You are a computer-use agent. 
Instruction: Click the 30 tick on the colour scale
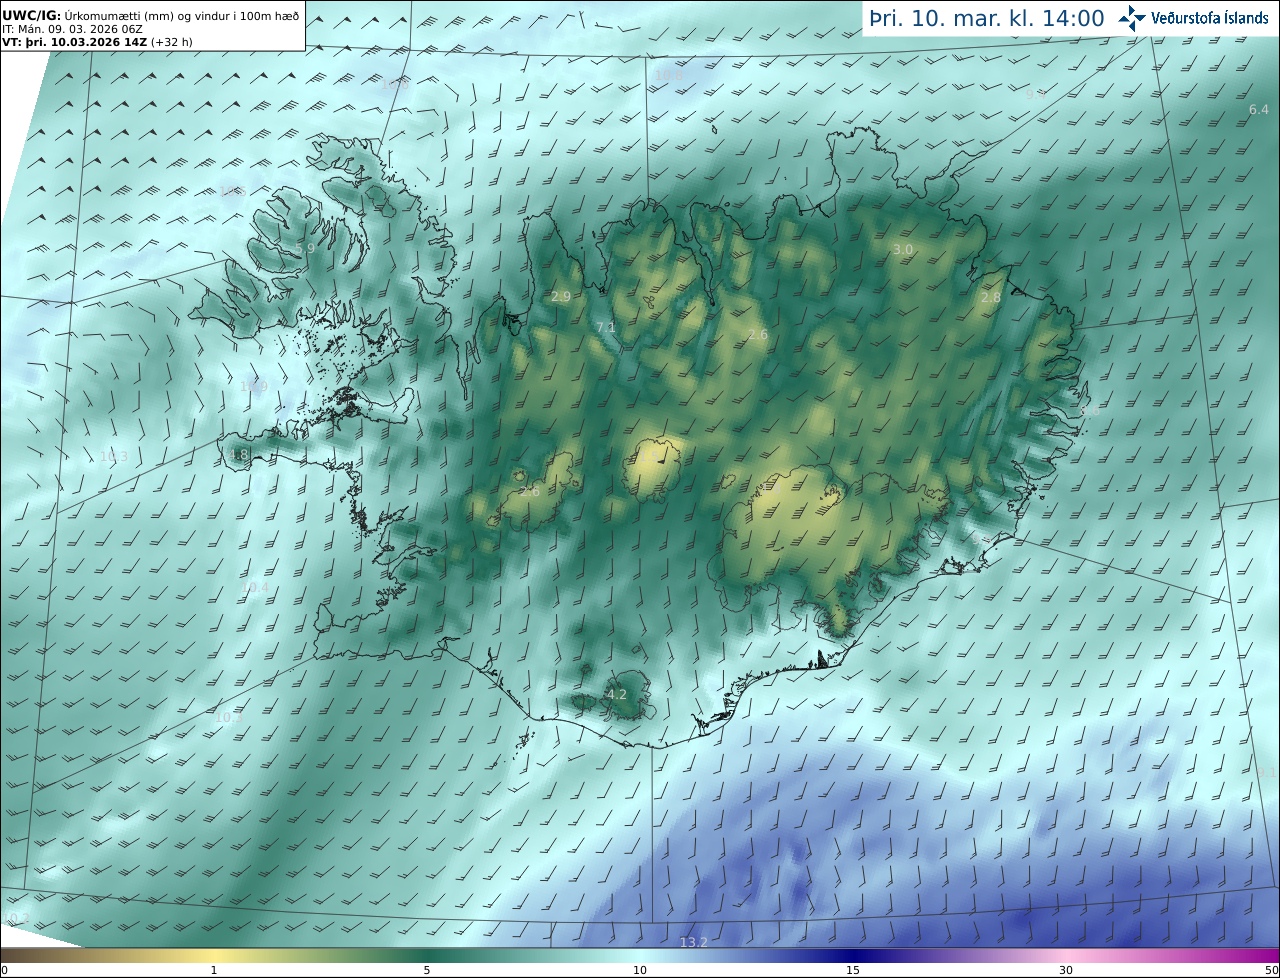[1066, 970]
